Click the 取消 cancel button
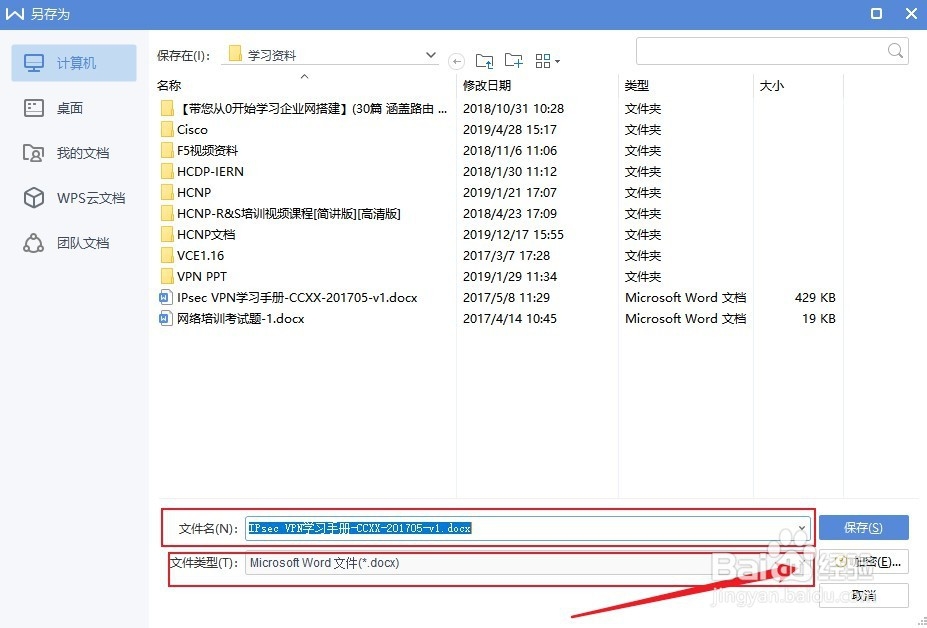This screenshot has height=628, width=927. (863, 595)
